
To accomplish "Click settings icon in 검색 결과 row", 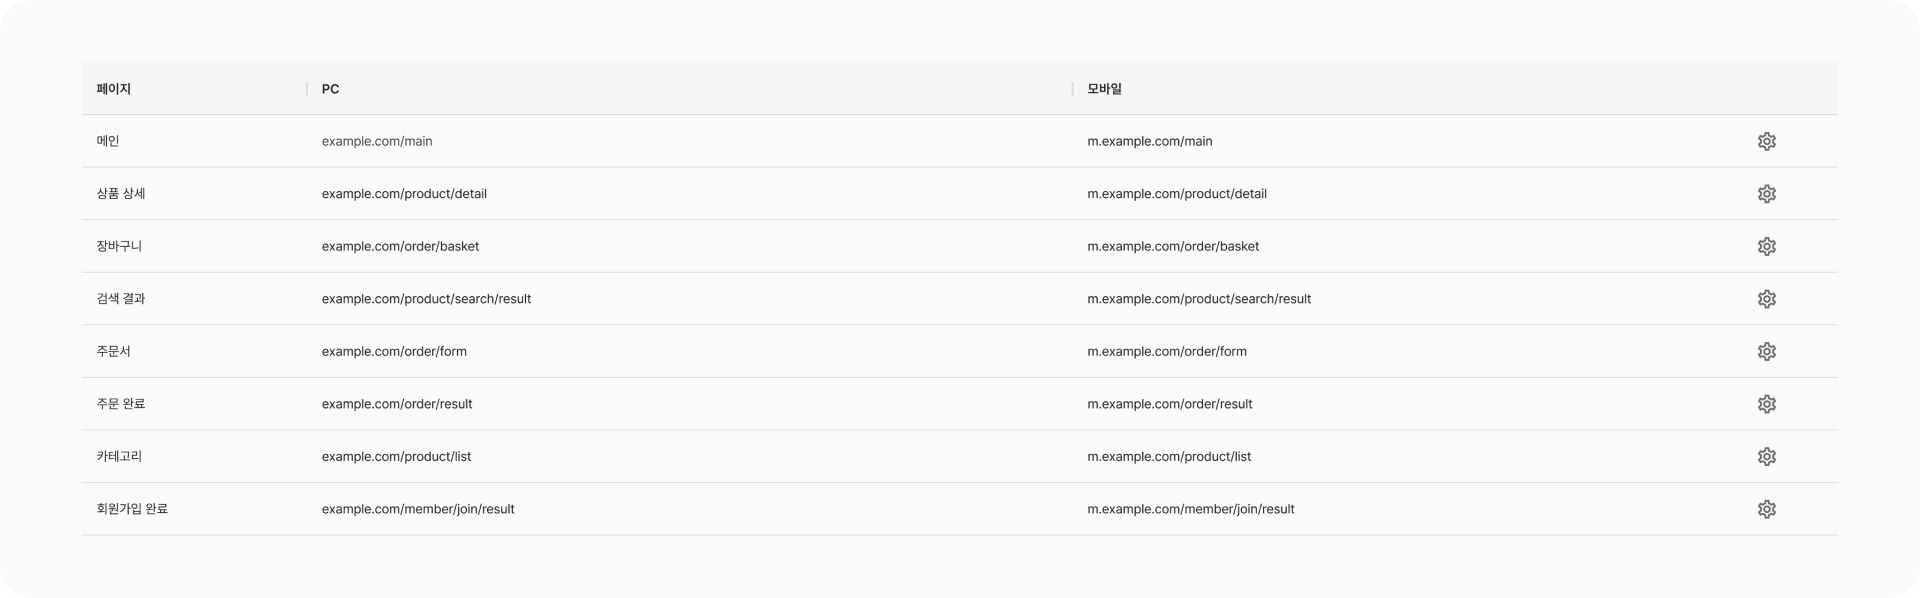I will pos(1766,299).
